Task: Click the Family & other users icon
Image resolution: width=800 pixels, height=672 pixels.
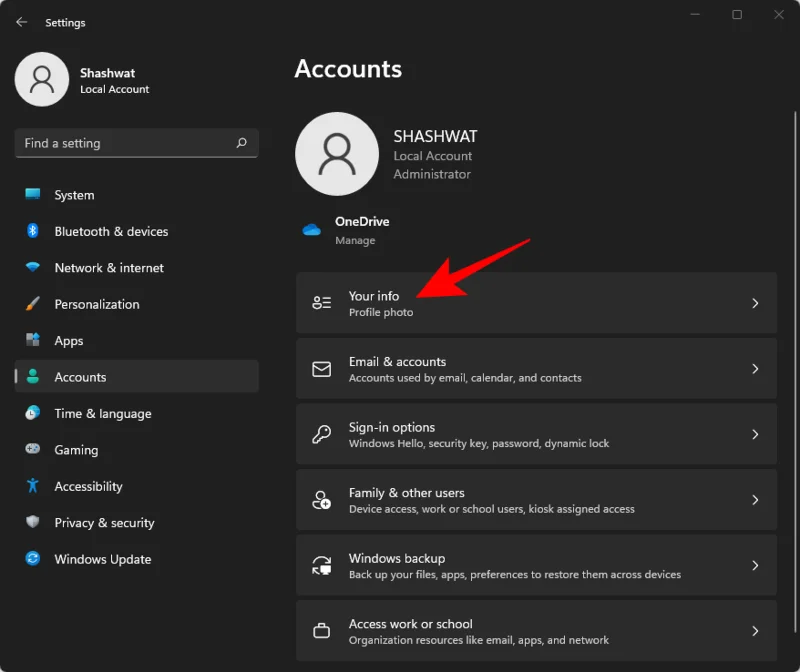Action: point(321,500)
